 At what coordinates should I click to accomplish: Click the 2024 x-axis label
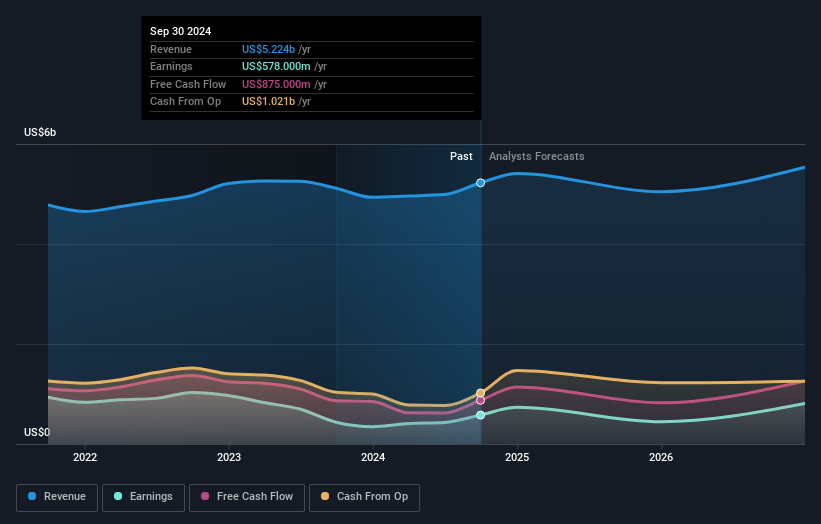pyautogui.click(x=373, y=457)
